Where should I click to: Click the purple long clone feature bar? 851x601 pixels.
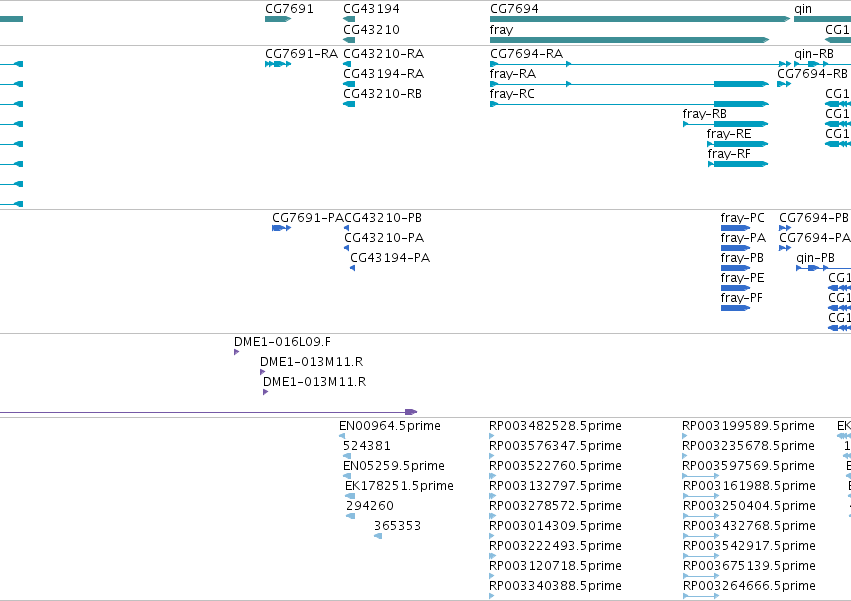208,413
